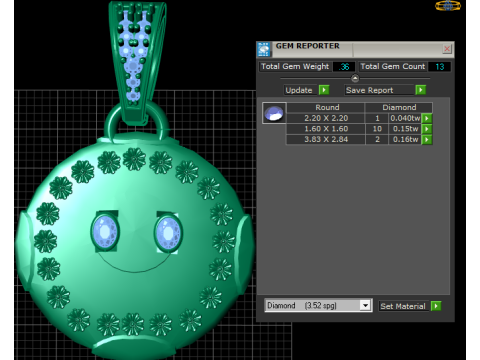
Task: Click the 0.16tw weight cell
Action: tap(405, 139)
